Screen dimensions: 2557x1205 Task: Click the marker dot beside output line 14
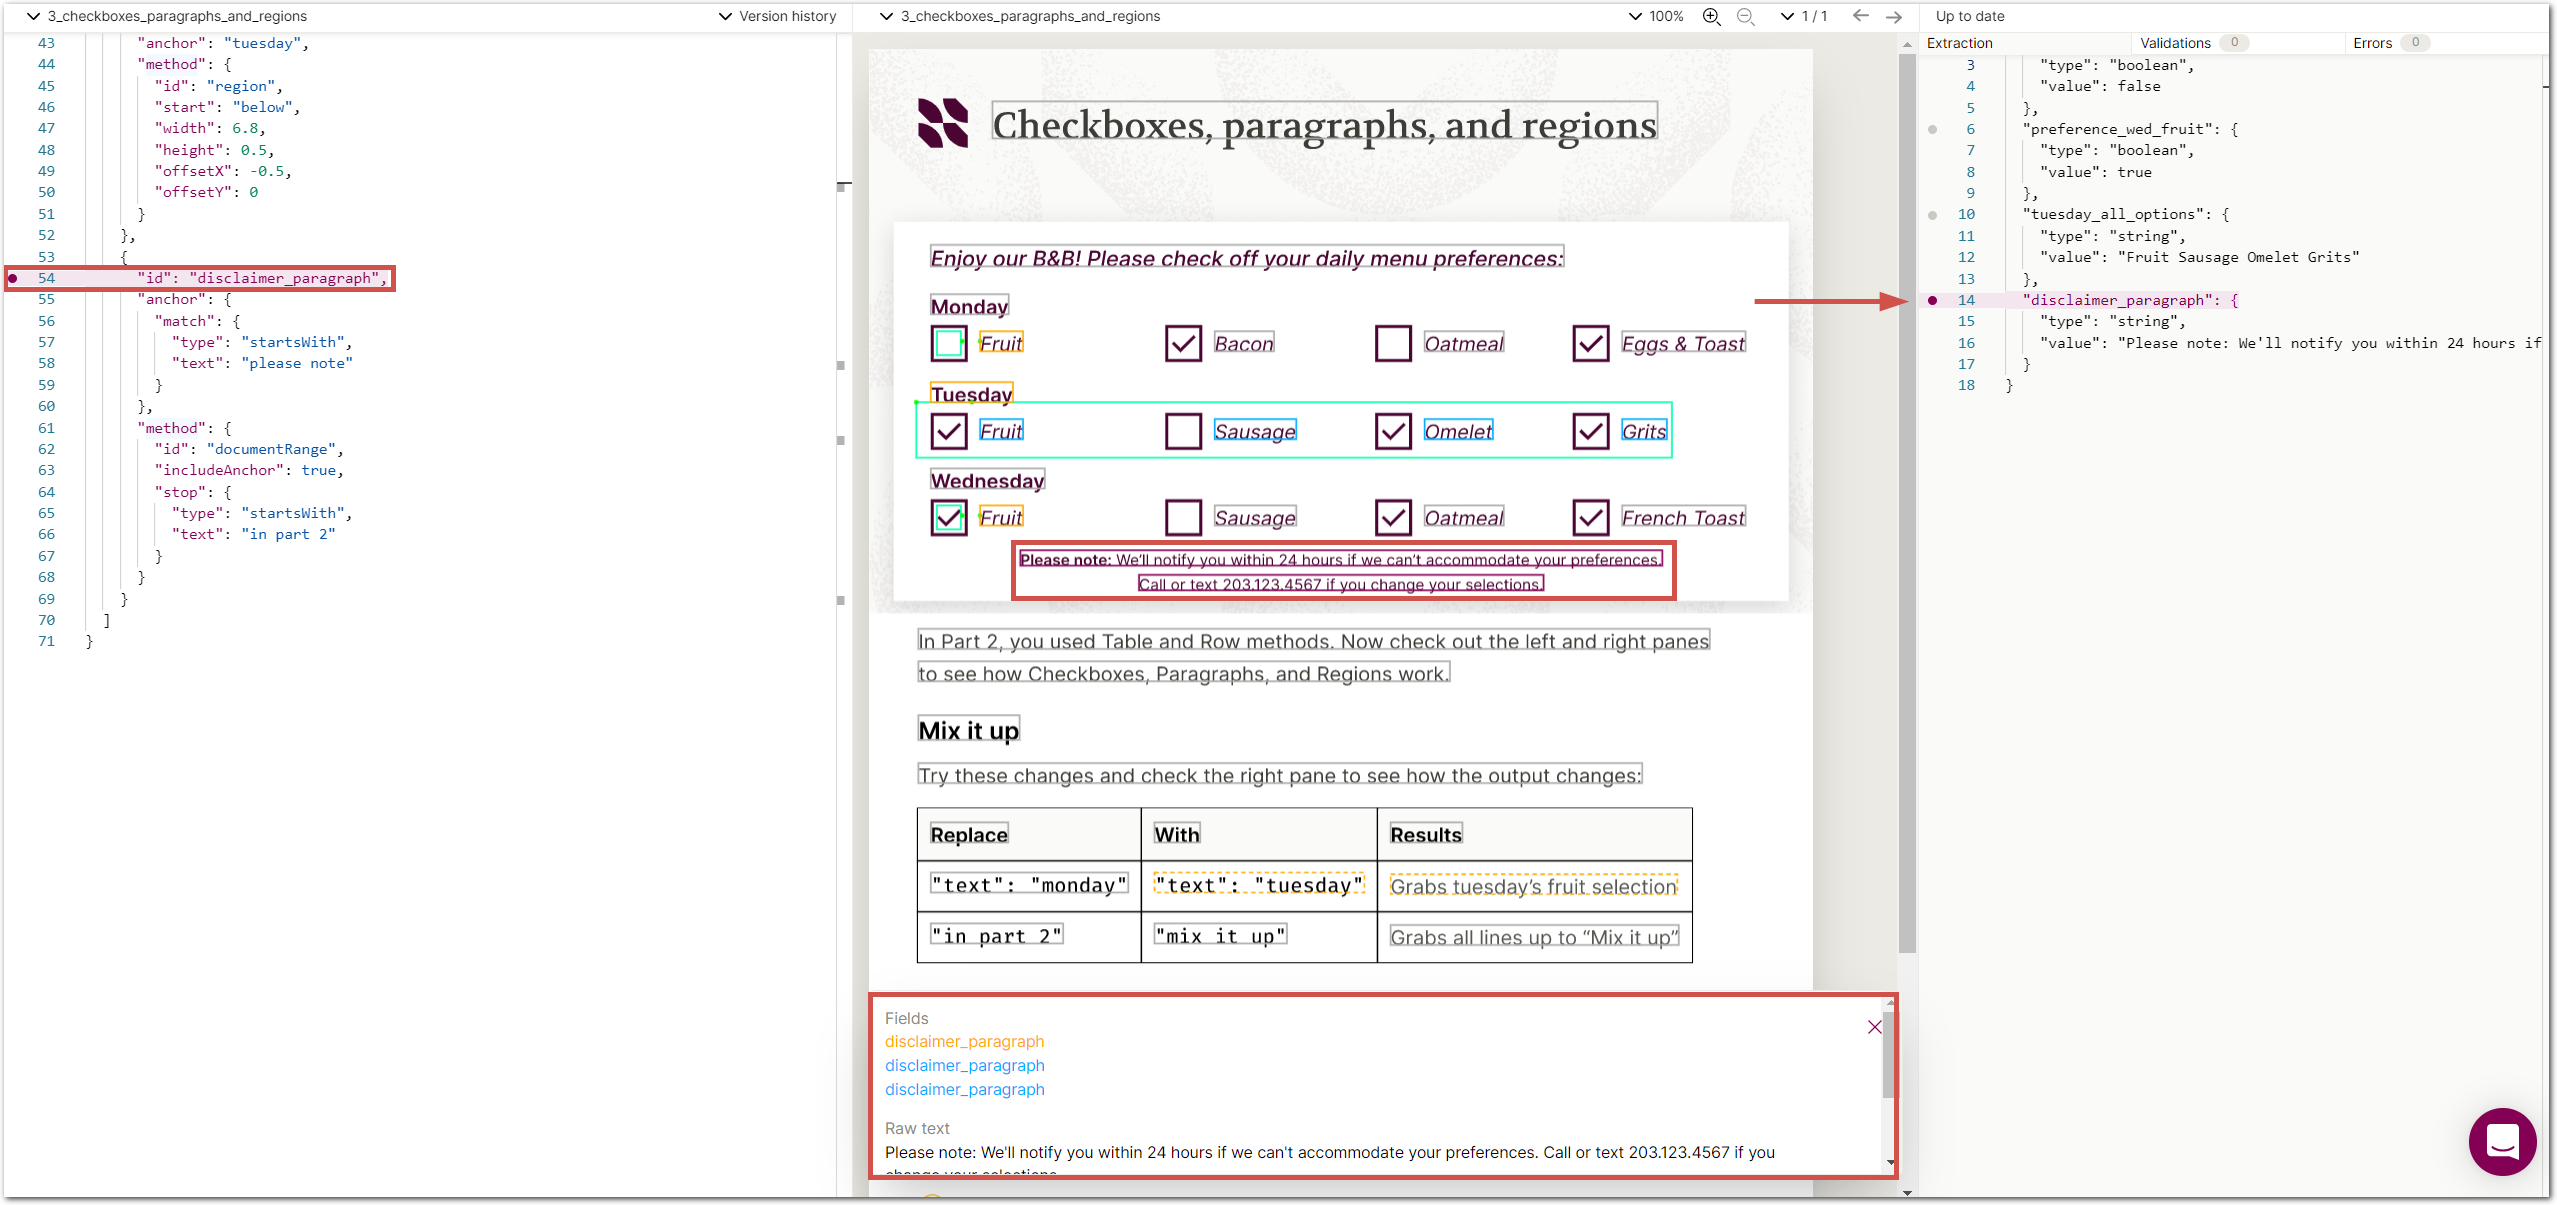pyautogui.click(x=1932, y=300)
